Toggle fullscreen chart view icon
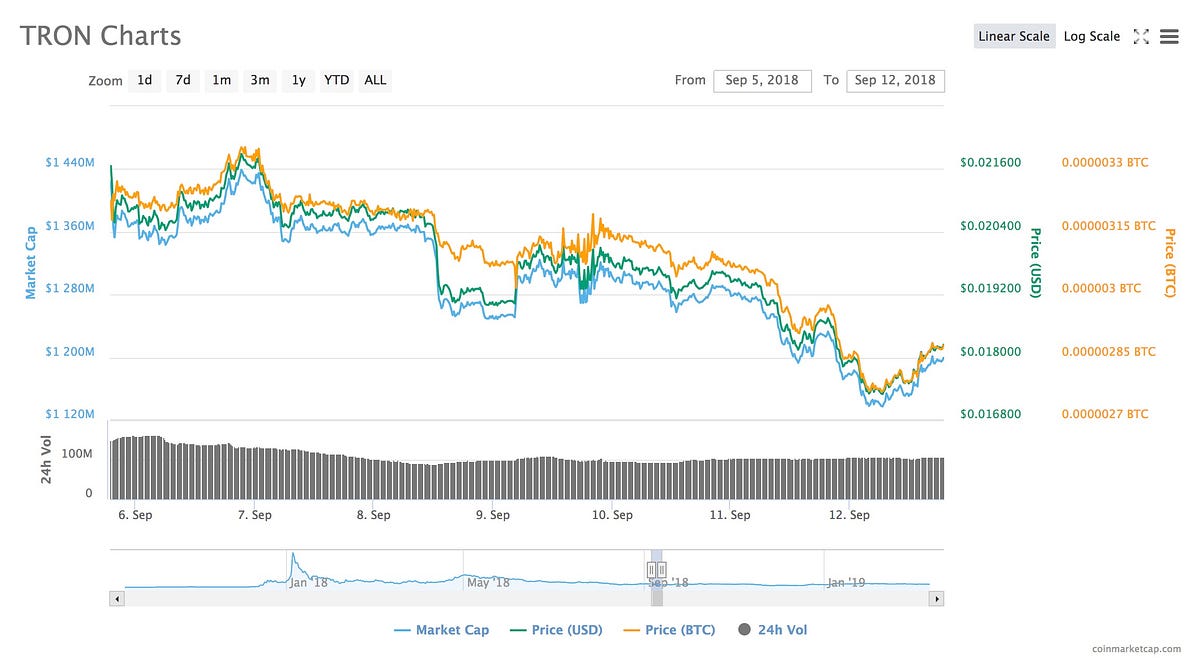Screen dimensions: 1200x671 [1141, 37]
